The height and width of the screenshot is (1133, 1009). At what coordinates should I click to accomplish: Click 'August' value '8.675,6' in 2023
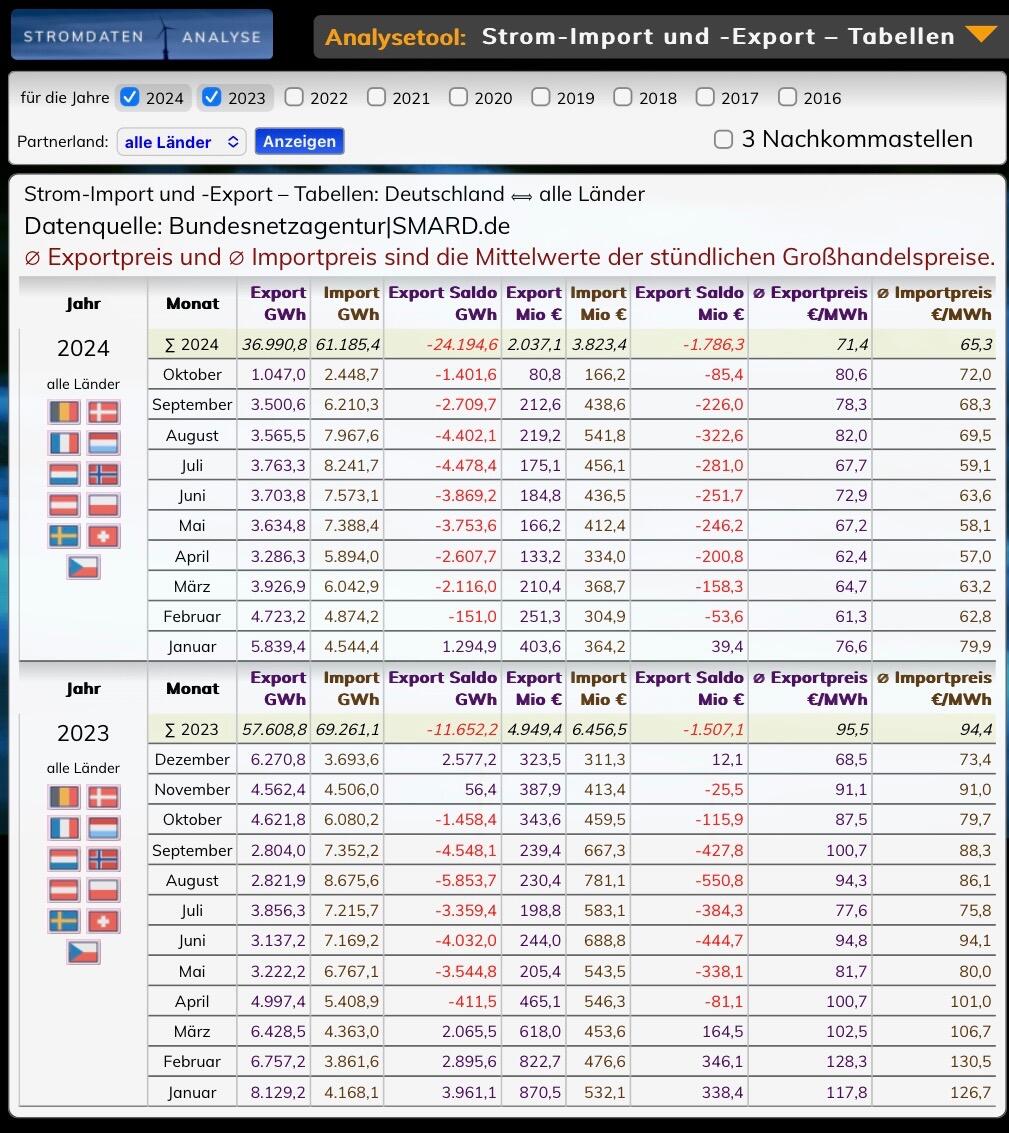[351, 881]
